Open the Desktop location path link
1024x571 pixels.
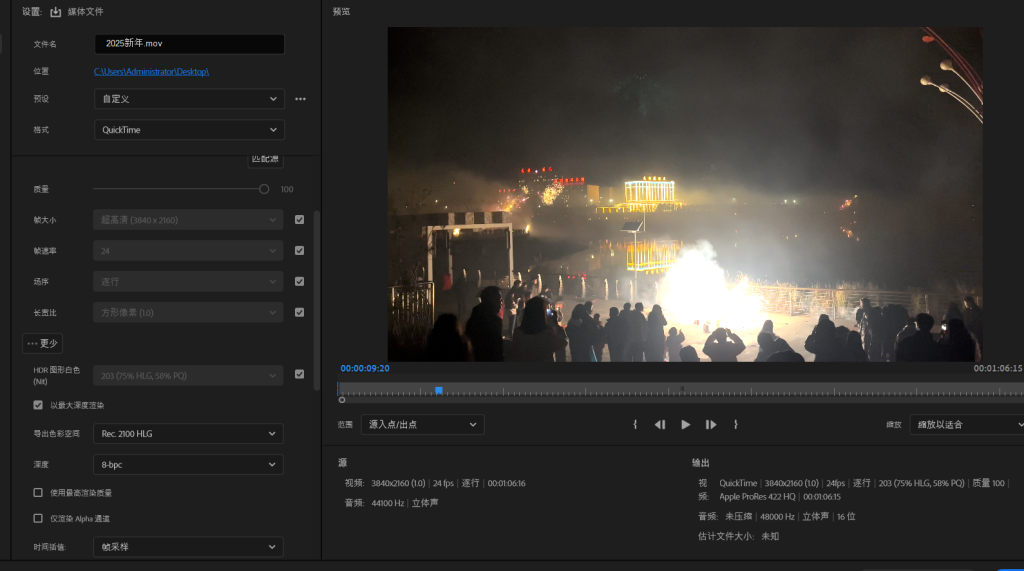(151, 71)
